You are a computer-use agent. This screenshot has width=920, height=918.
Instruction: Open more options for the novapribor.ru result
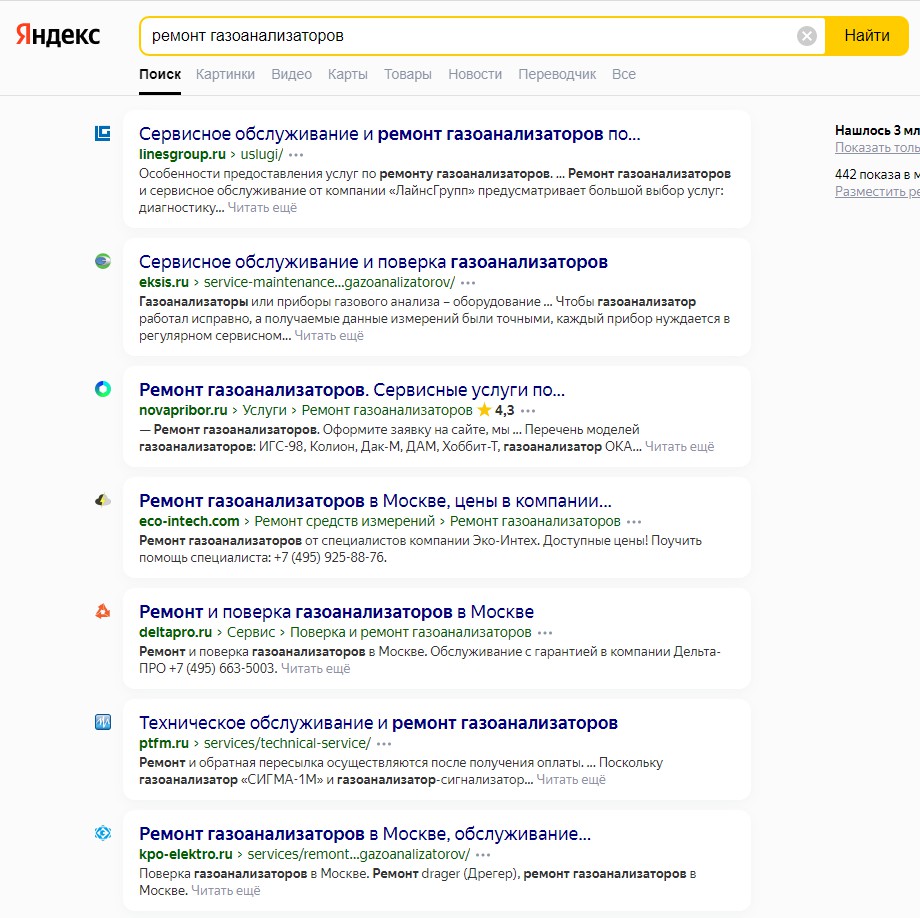tap(528, 411)
